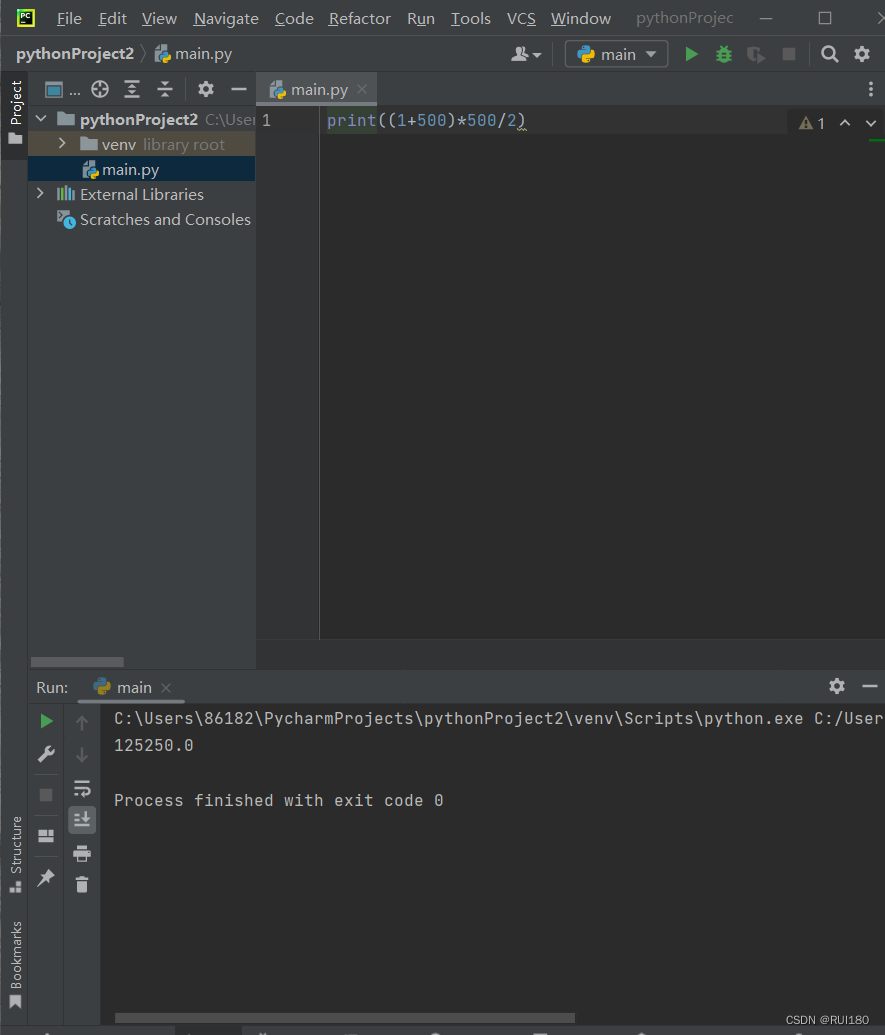Screen dimensions: 885x1035
Task: Rerun main in the Run panel
Action: coord(46,721)
